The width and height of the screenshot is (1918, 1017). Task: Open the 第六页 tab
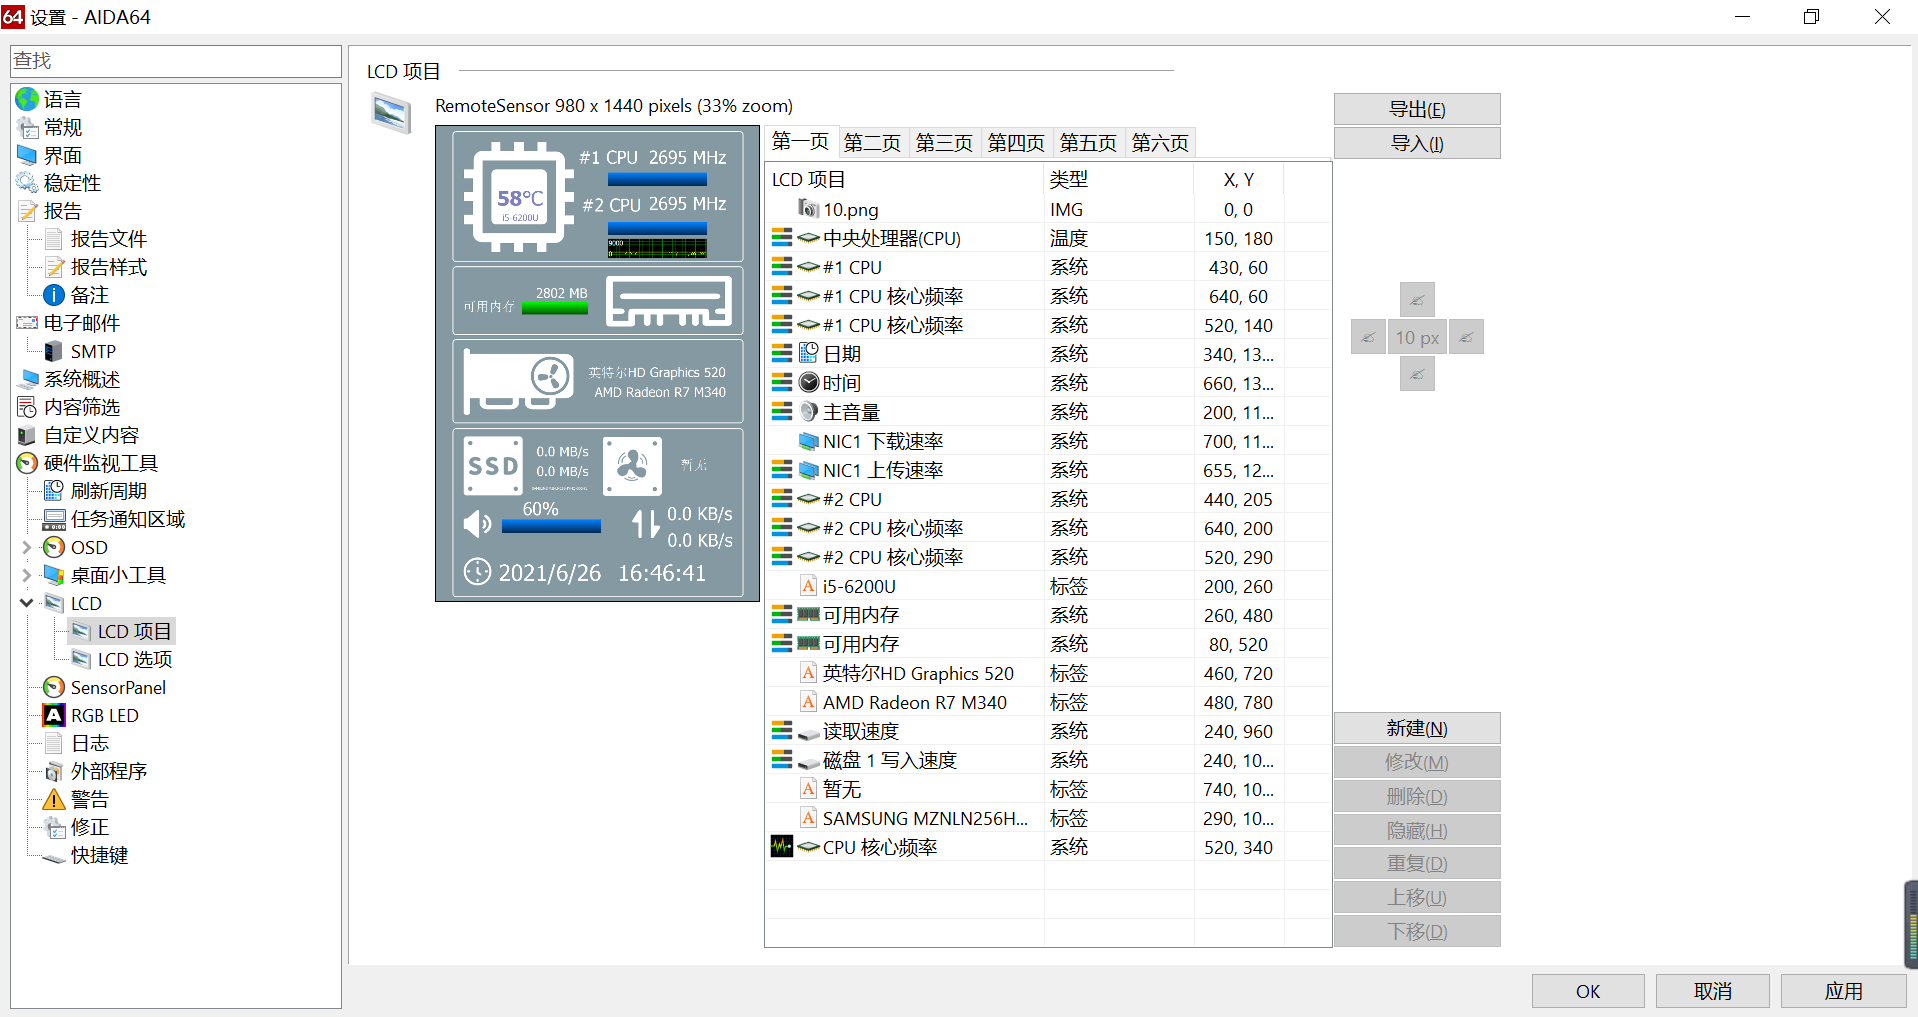(x=1159, y=143)
